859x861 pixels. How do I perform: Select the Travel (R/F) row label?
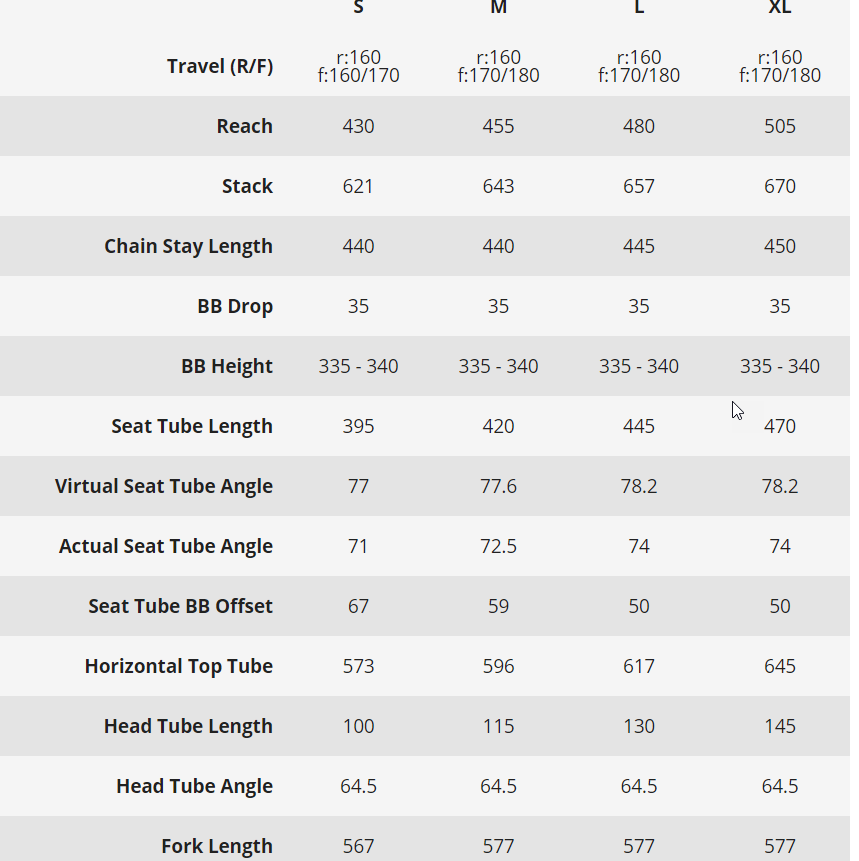[220, 66]
